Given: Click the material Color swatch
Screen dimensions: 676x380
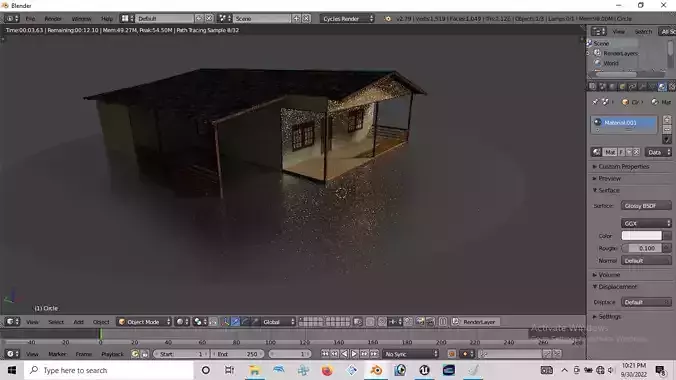Looking at the screenshot, I should [641, 236].
